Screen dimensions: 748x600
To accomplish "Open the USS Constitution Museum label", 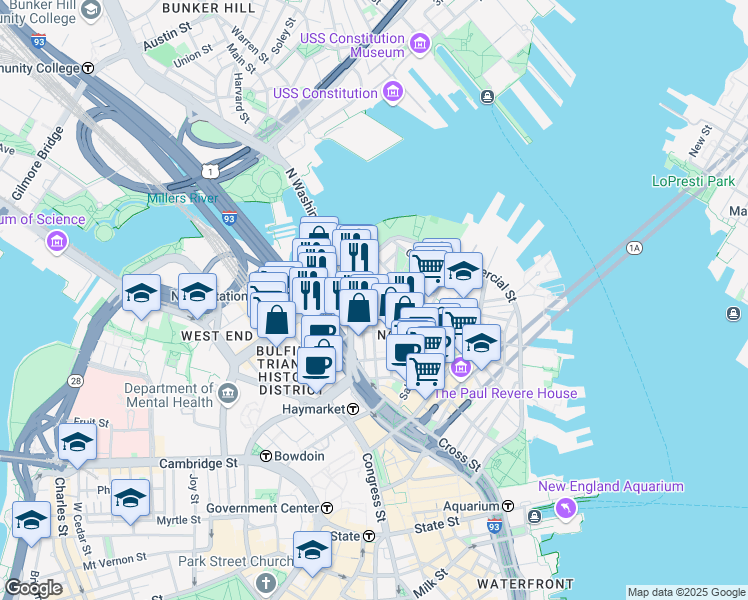I will tap(353, 45).
